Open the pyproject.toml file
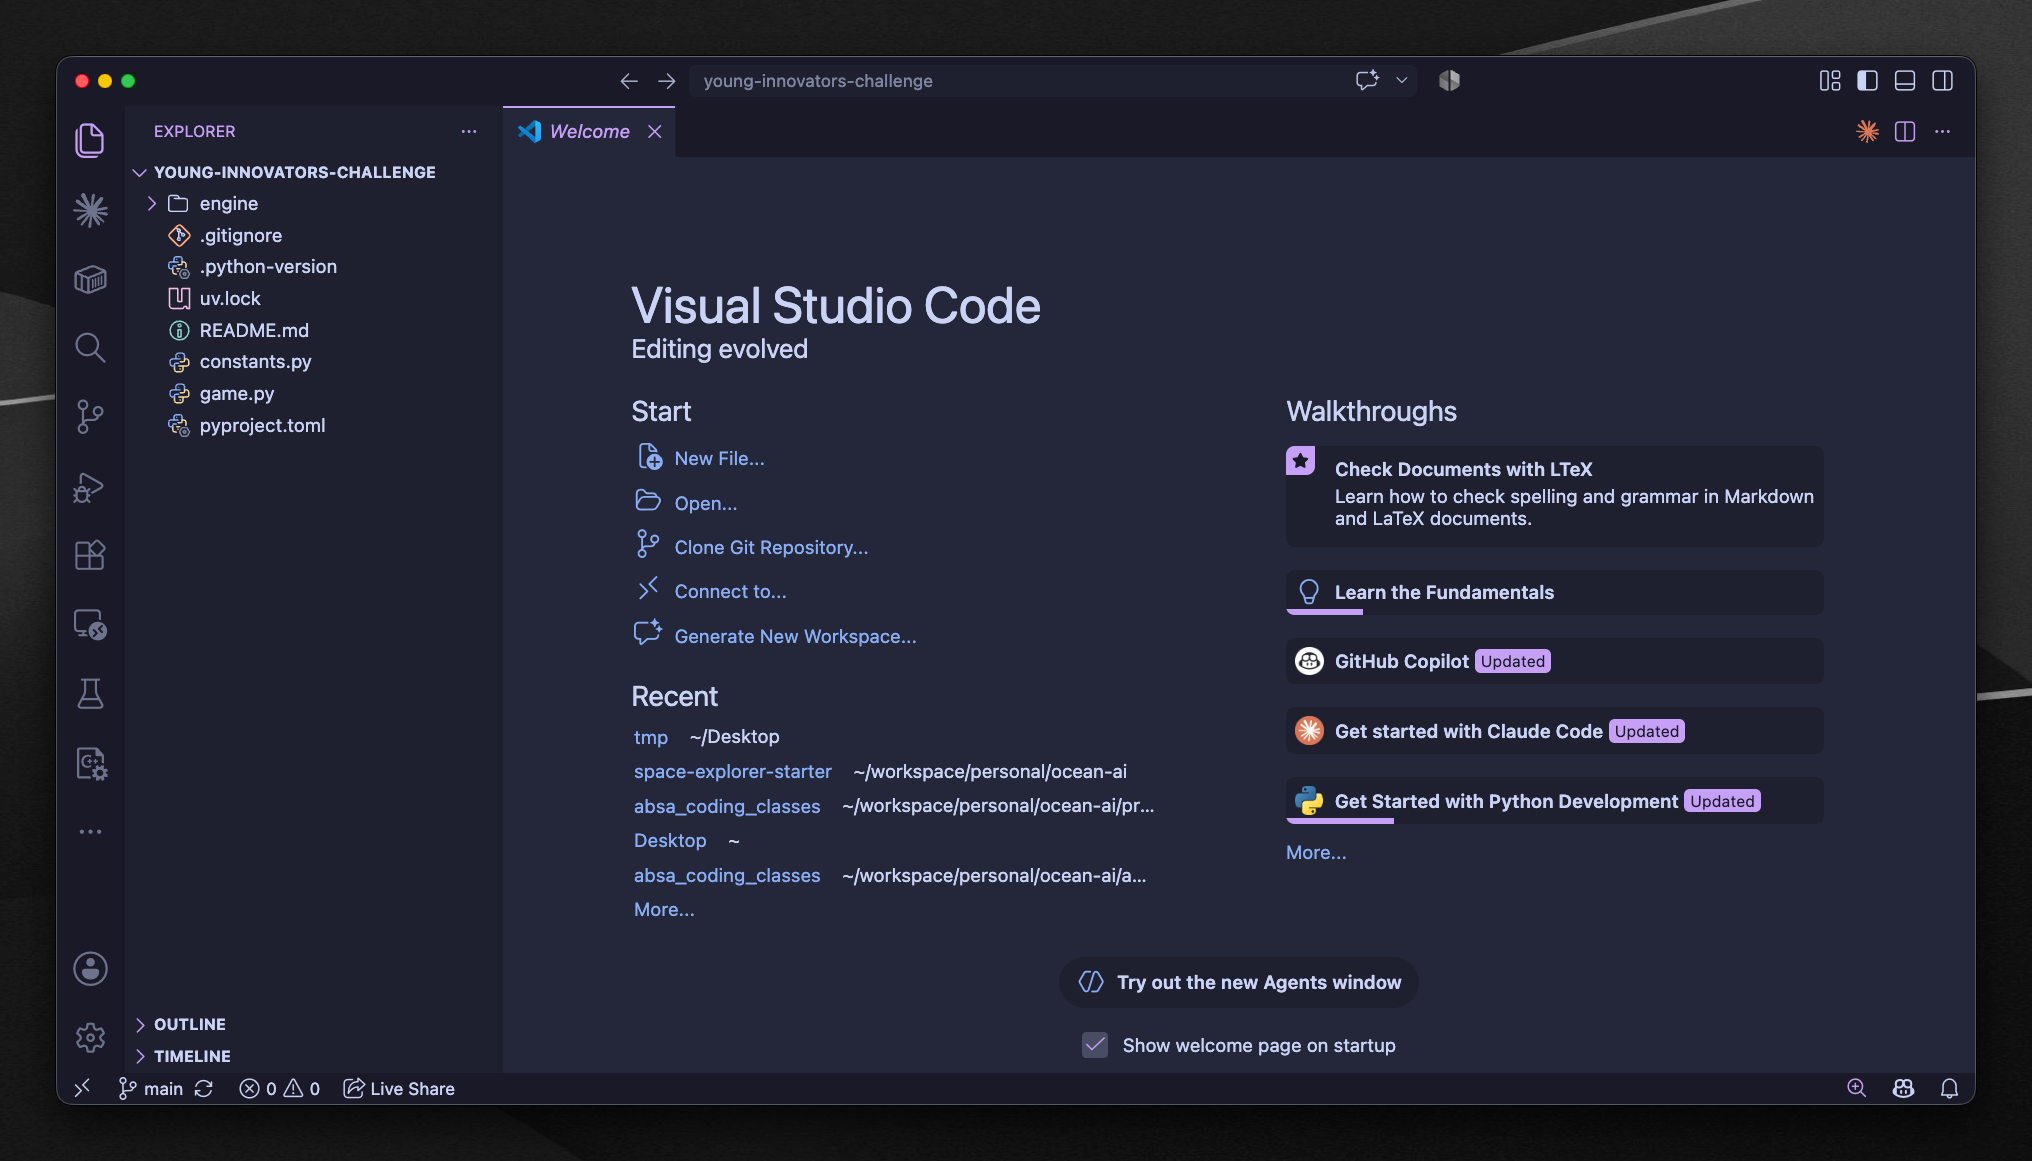This screenshot has height=1161, width=2032. pyautogui.click(x=314, y=426)
